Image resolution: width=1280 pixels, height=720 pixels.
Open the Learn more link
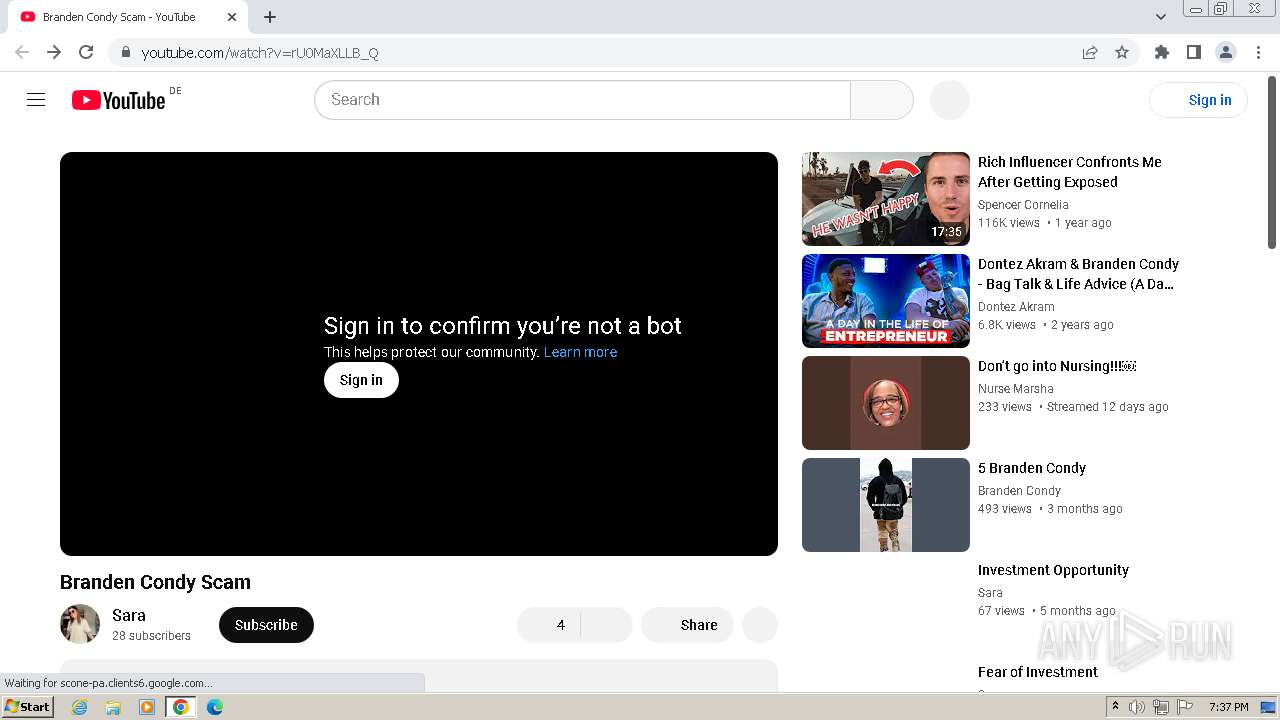[580, 352]
